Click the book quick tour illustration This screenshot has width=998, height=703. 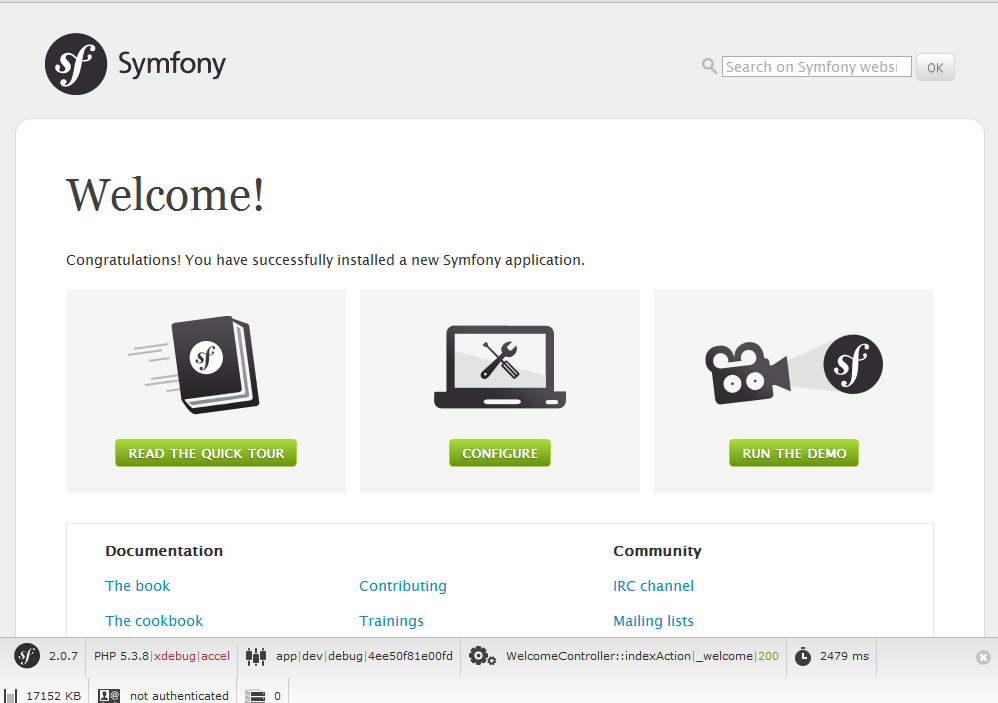pos(194,365)
